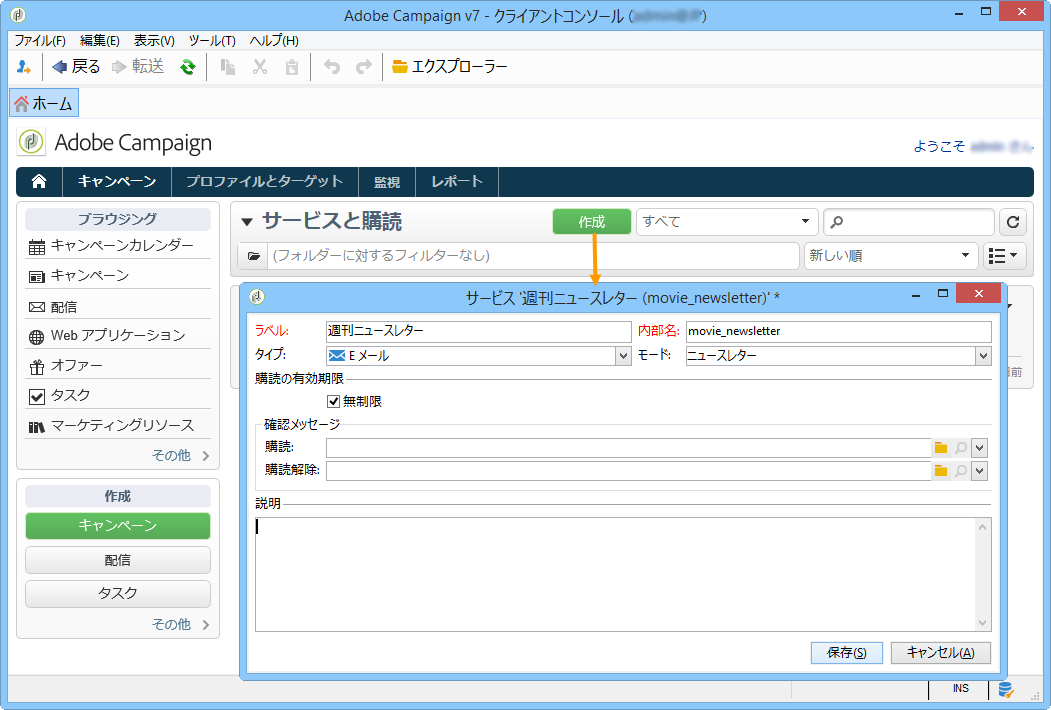Open キャンペーンカレンダー in browsing list
This screenshot has height=710, width=1051.
[x=118, y=246]
